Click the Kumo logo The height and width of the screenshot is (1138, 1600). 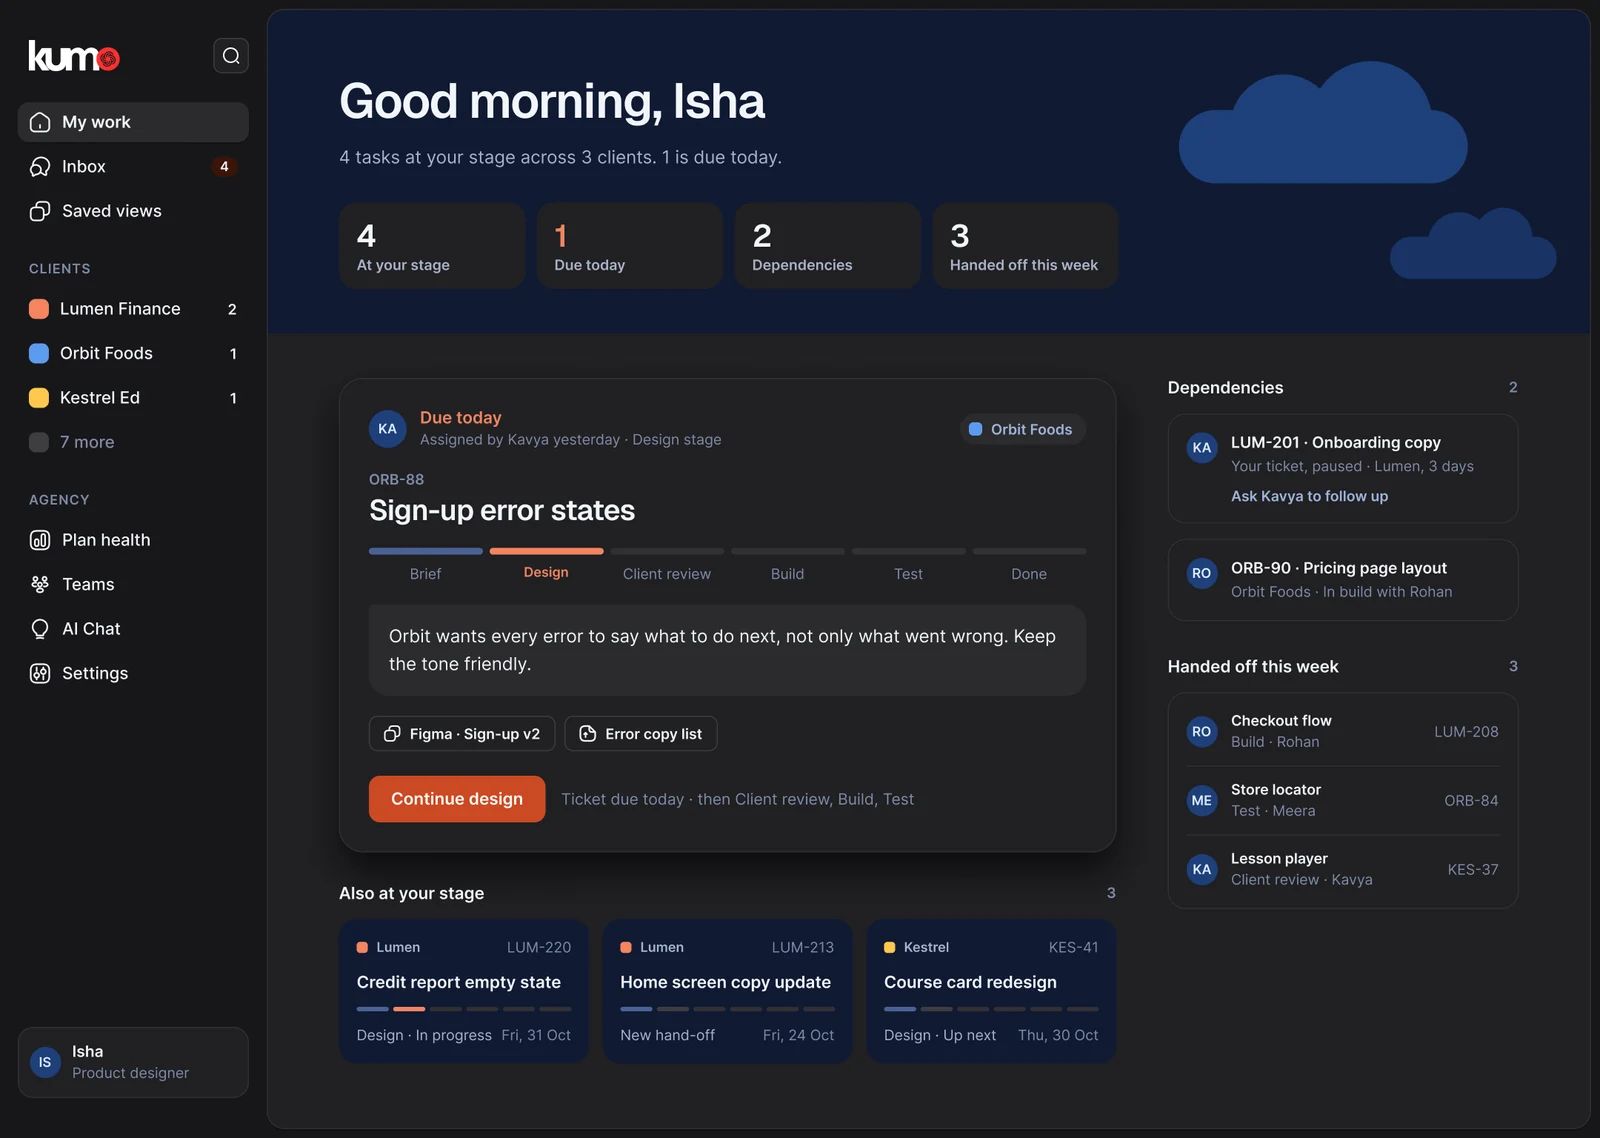click(x=74, y=56)
